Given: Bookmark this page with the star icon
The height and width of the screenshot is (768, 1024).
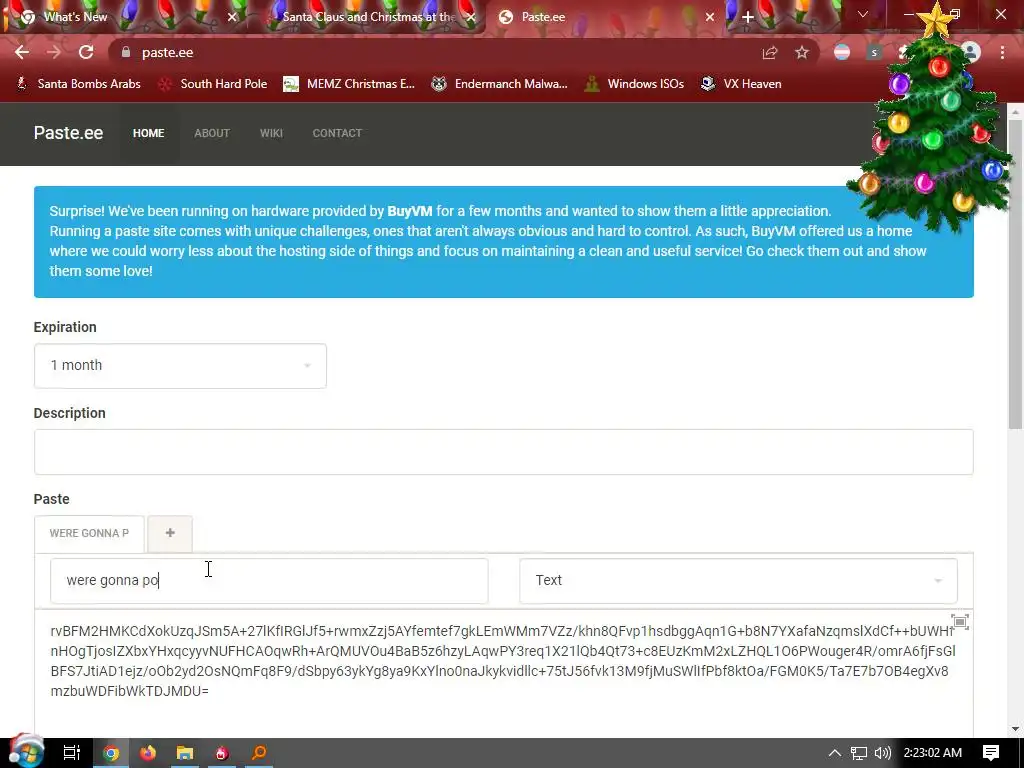Looking at the screenshot, I should click(x=802, y=52).
